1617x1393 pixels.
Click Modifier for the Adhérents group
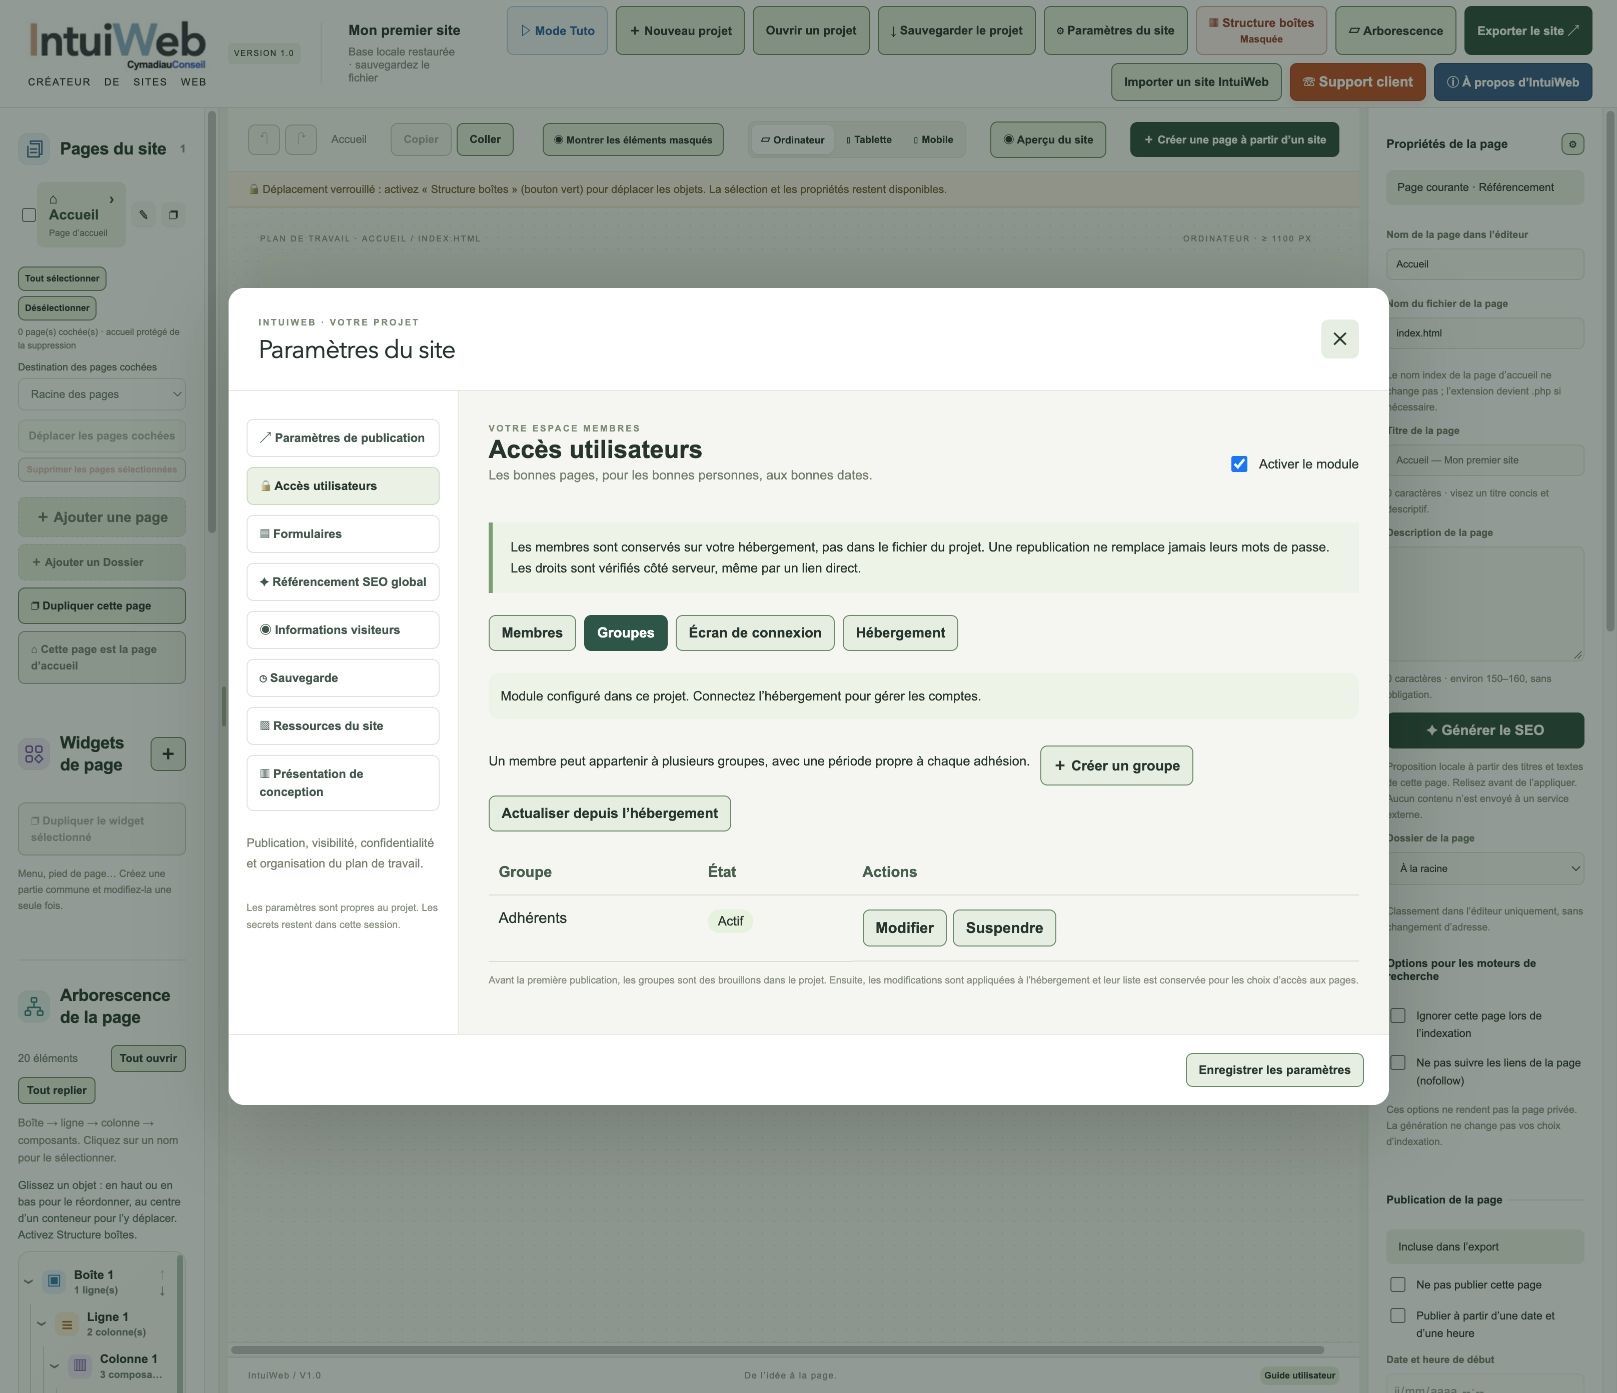click(904, 928)
